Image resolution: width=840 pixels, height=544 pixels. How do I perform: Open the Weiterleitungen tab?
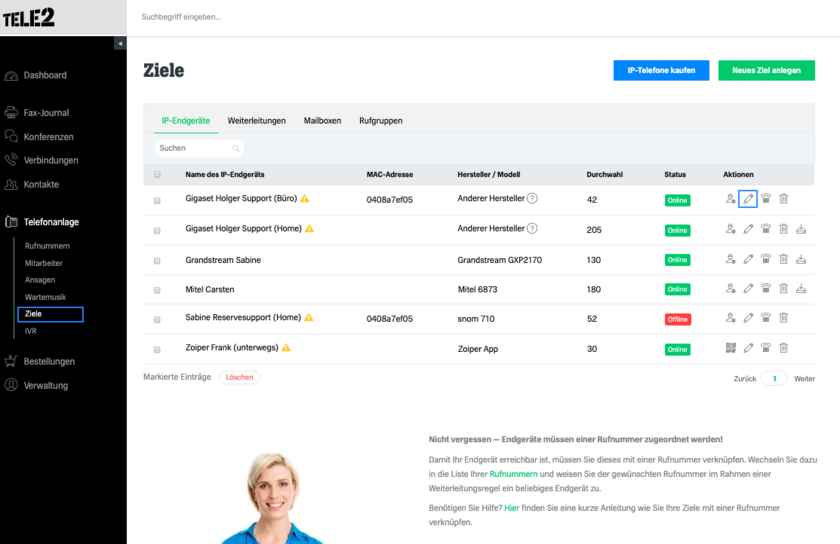click(257, 121)
